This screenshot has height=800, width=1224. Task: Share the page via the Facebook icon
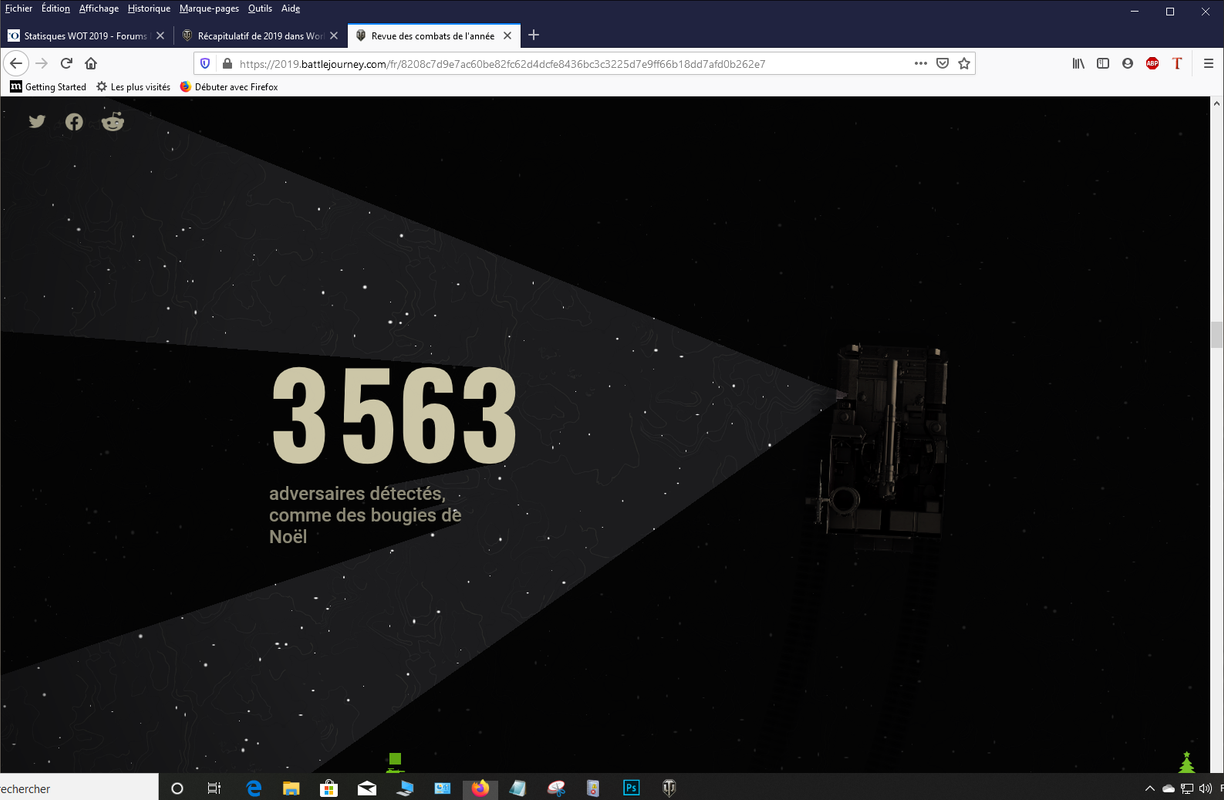pos(74,122)
